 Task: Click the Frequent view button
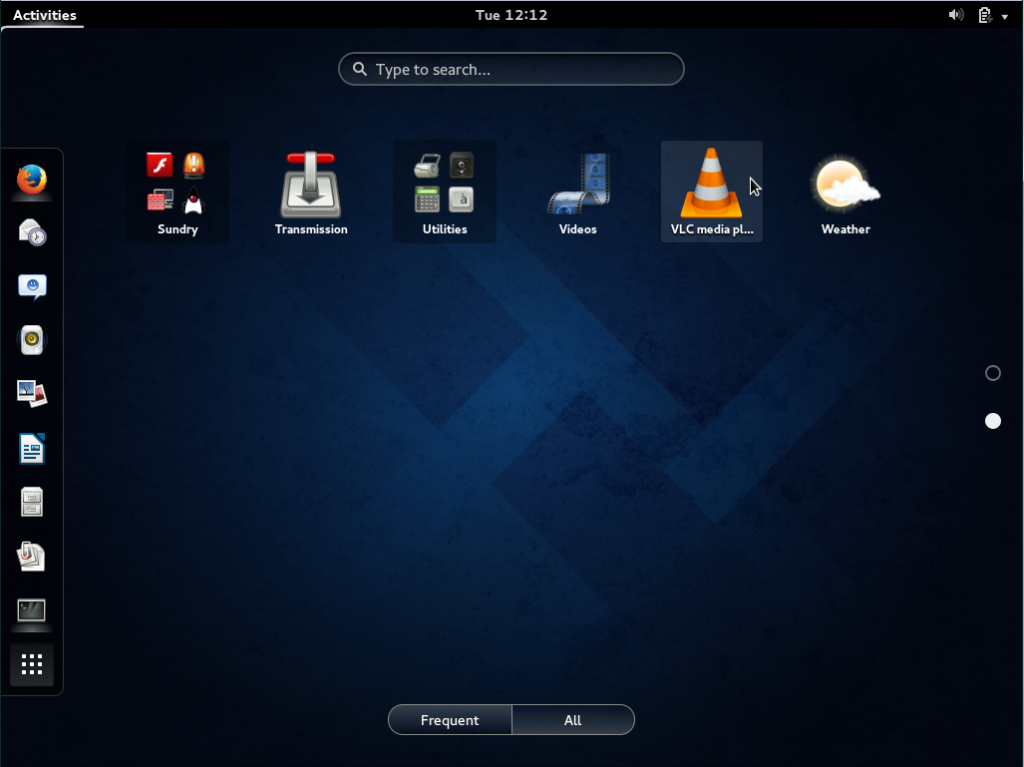[449, 719]
